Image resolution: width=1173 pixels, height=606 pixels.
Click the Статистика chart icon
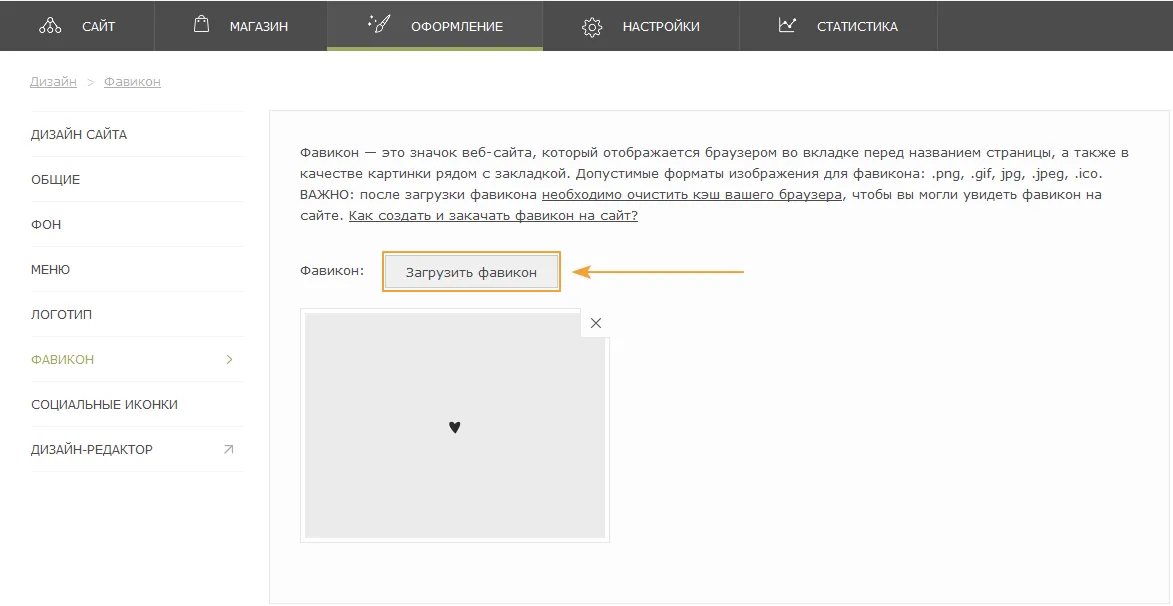click(786, 25)
